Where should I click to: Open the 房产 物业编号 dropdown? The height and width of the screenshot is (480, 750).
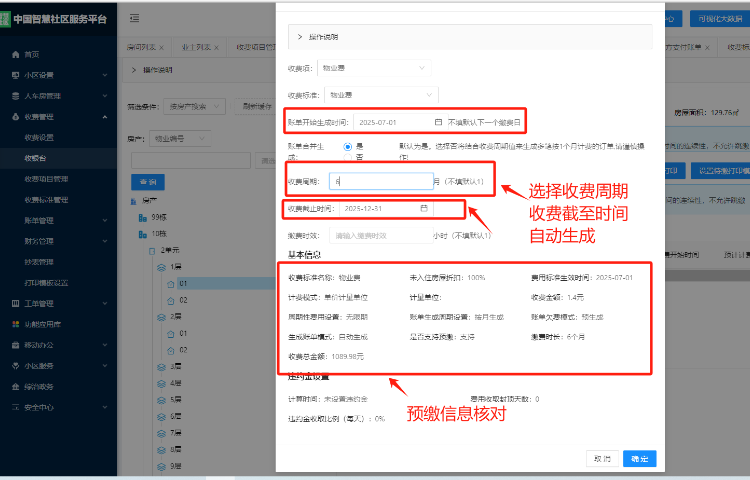[x=180, y=139]
